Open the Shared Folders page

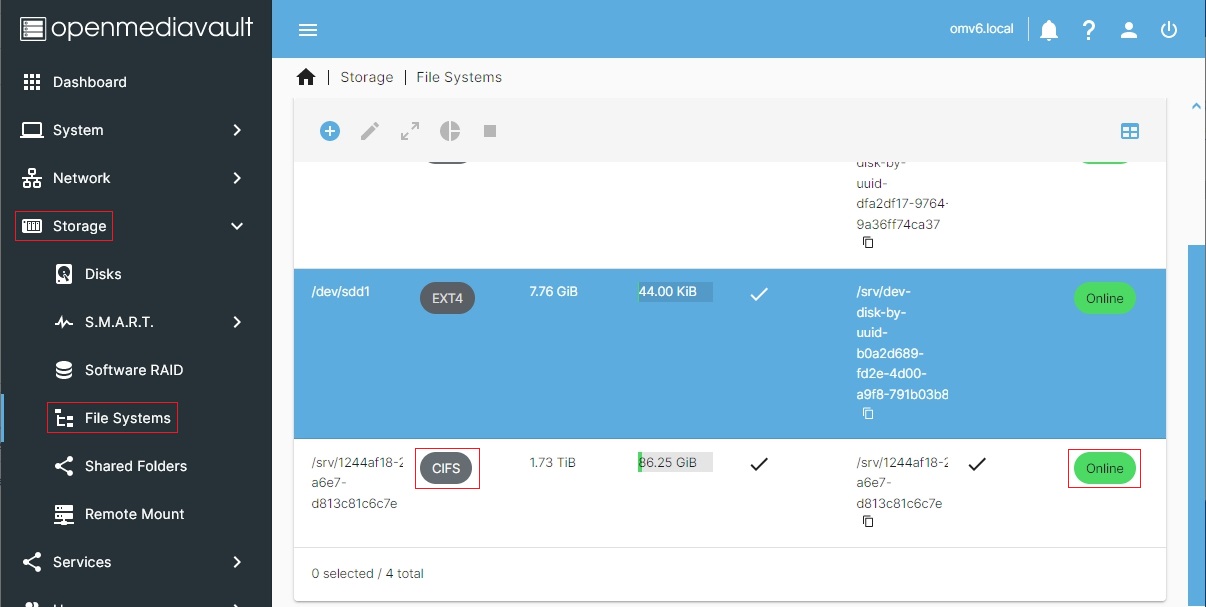135,466
